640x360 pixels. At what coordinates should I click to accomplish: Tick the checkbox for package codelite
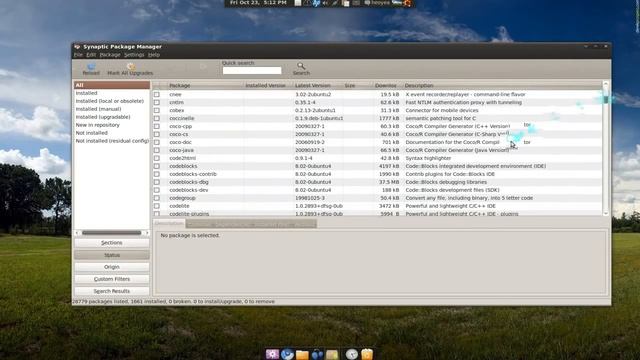(x=157, y=206)
